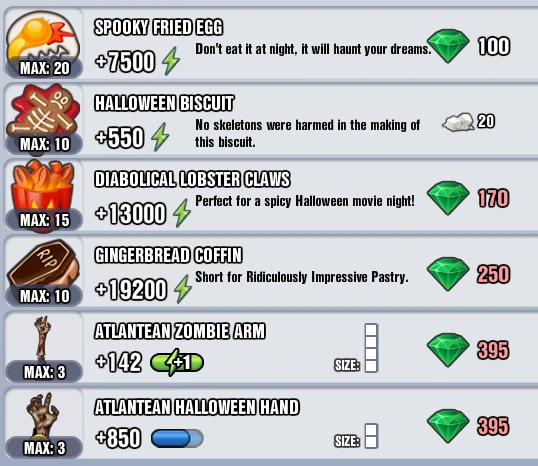Click the blue capacity bar next to +850
Viewport: 538px width, 466px height.
177,438
